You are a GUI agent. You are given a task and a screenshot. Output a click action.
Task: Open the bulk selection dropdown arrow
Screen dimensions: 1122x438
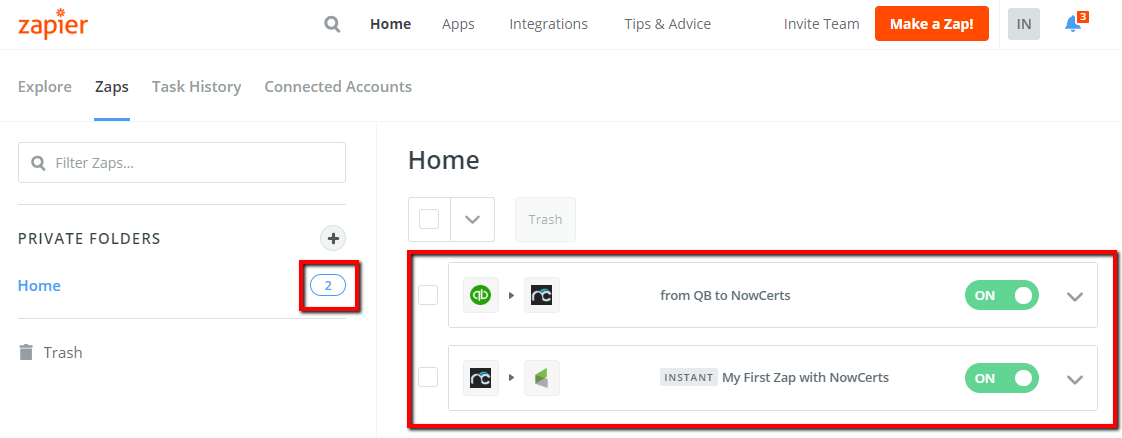[x=472, y=220]
